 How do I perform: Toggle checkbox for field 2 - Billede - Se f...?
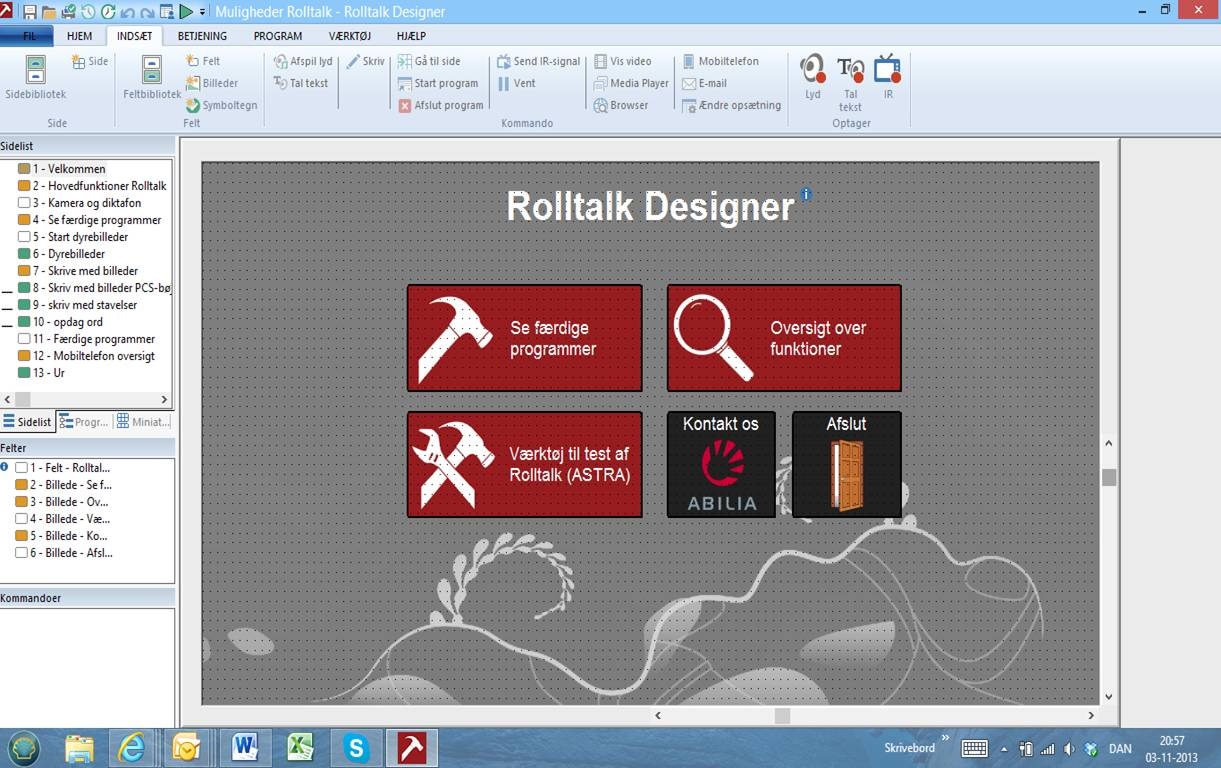(x=21, y=485)
